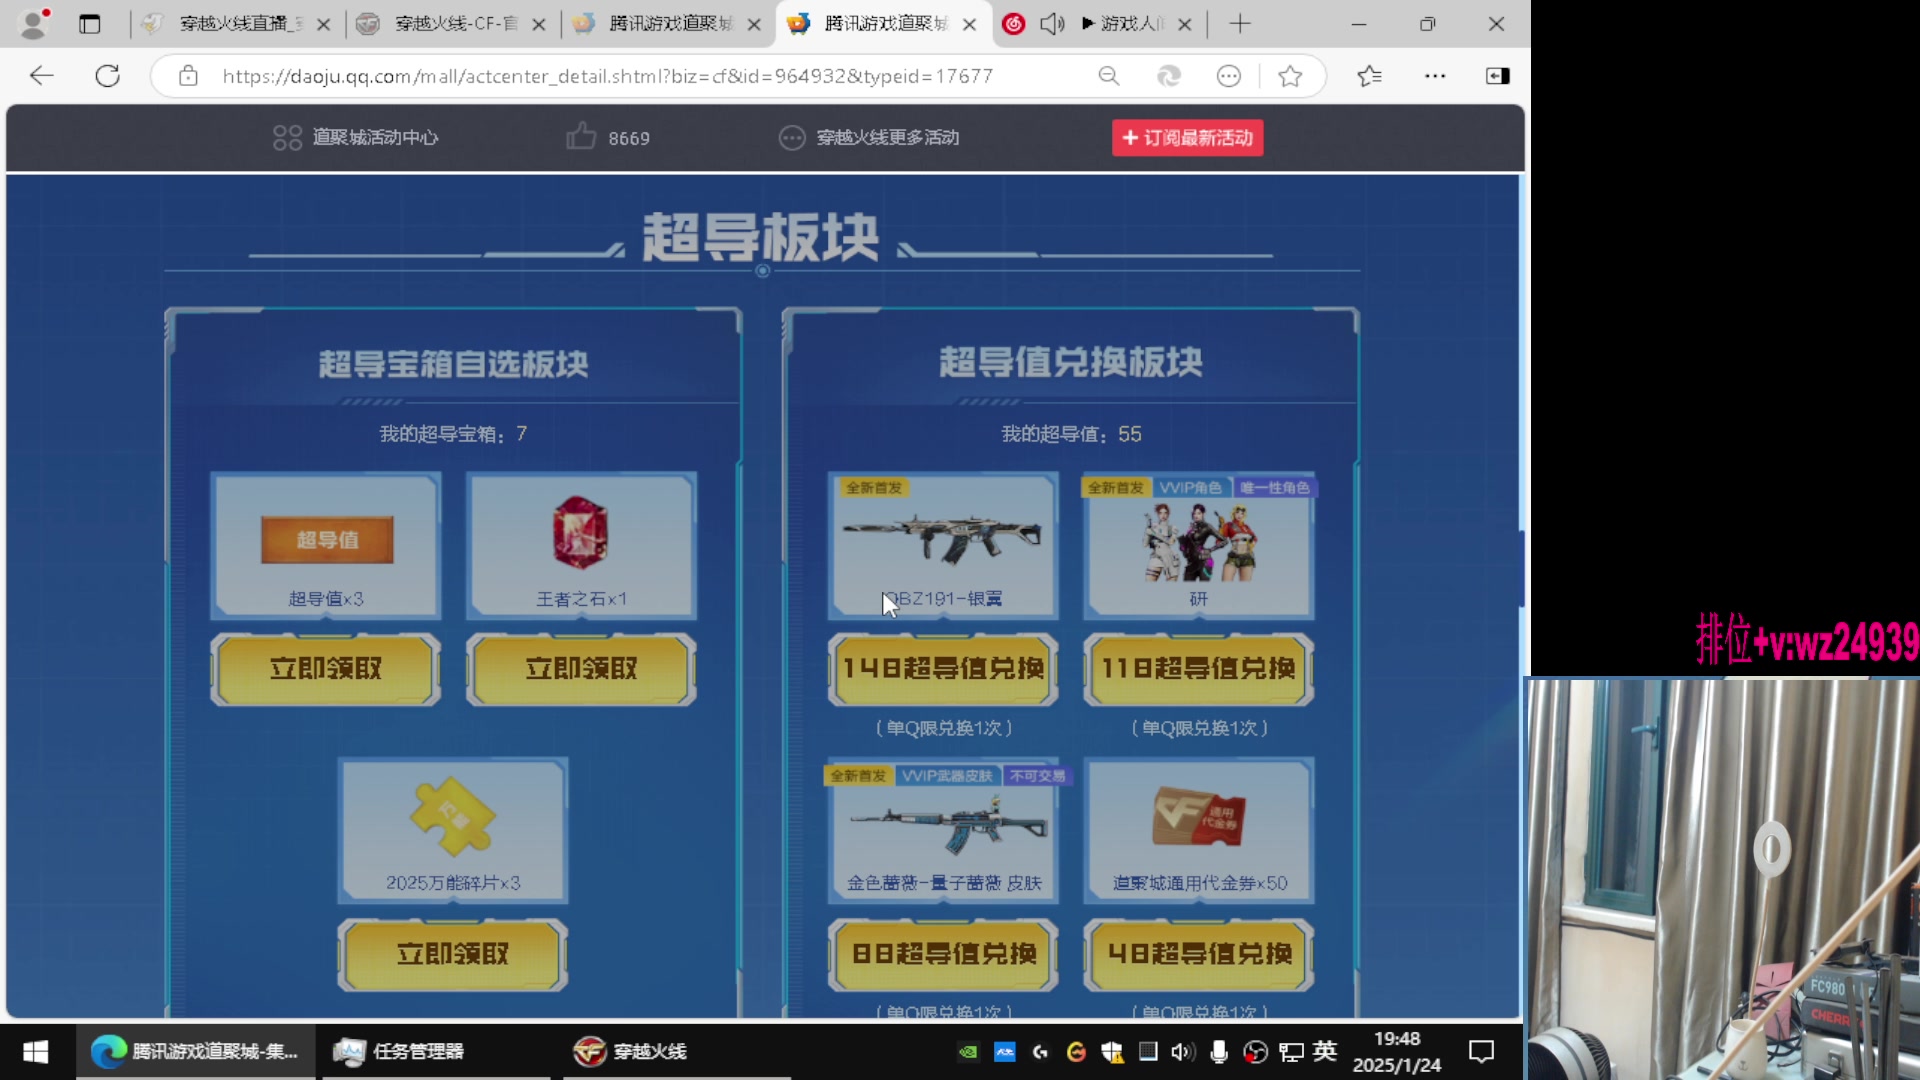Click the network tray icon

click(x=1291, y=1051)
